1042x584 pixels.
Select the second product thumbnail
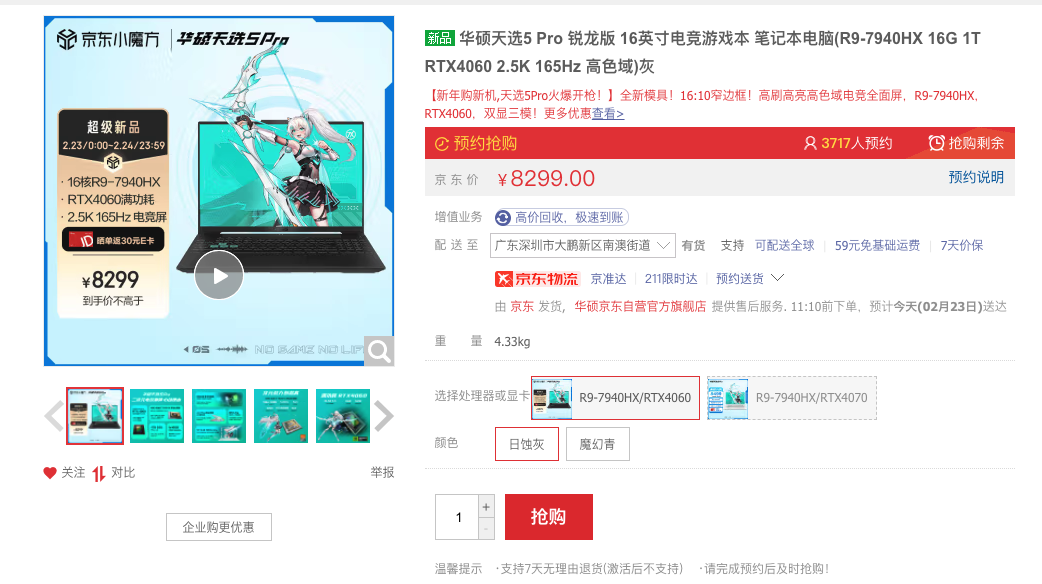(157, 416)
